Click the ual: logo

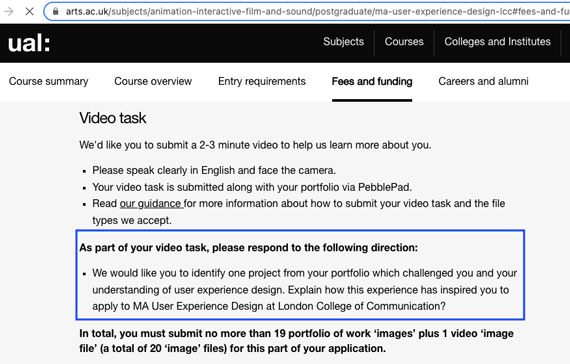(x=29, y=43)
